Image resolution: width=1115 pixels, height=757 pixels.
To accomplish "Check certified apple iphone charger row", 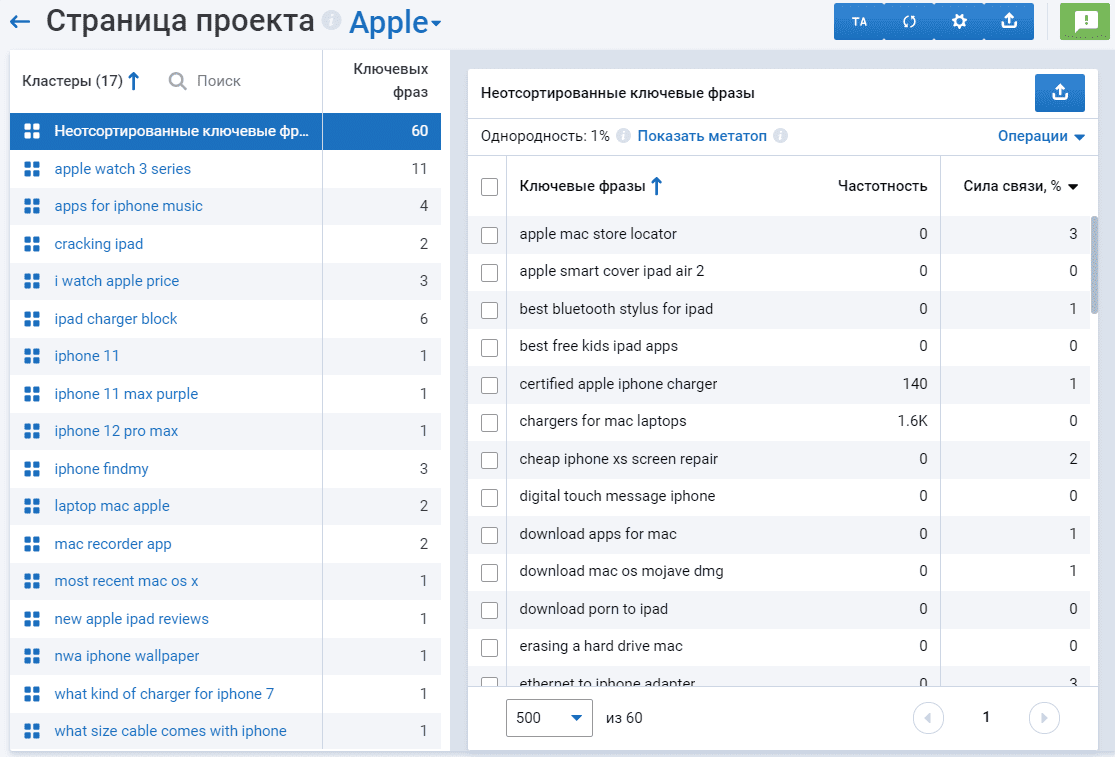I will click(489, 385).
